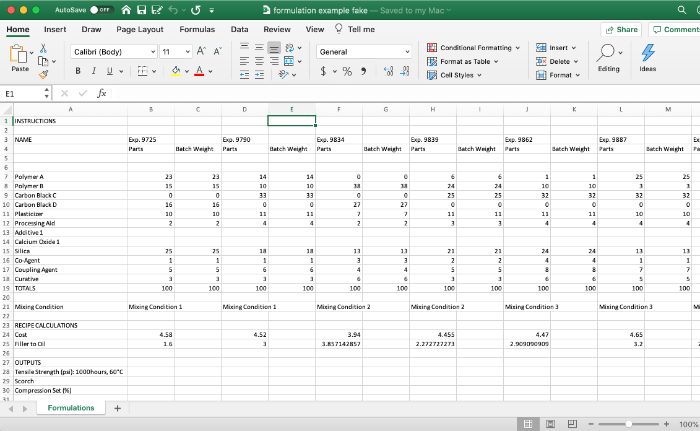The width and height of the screenshot is (700, 431).
Task: Open the Review tab
Action: 277,29
